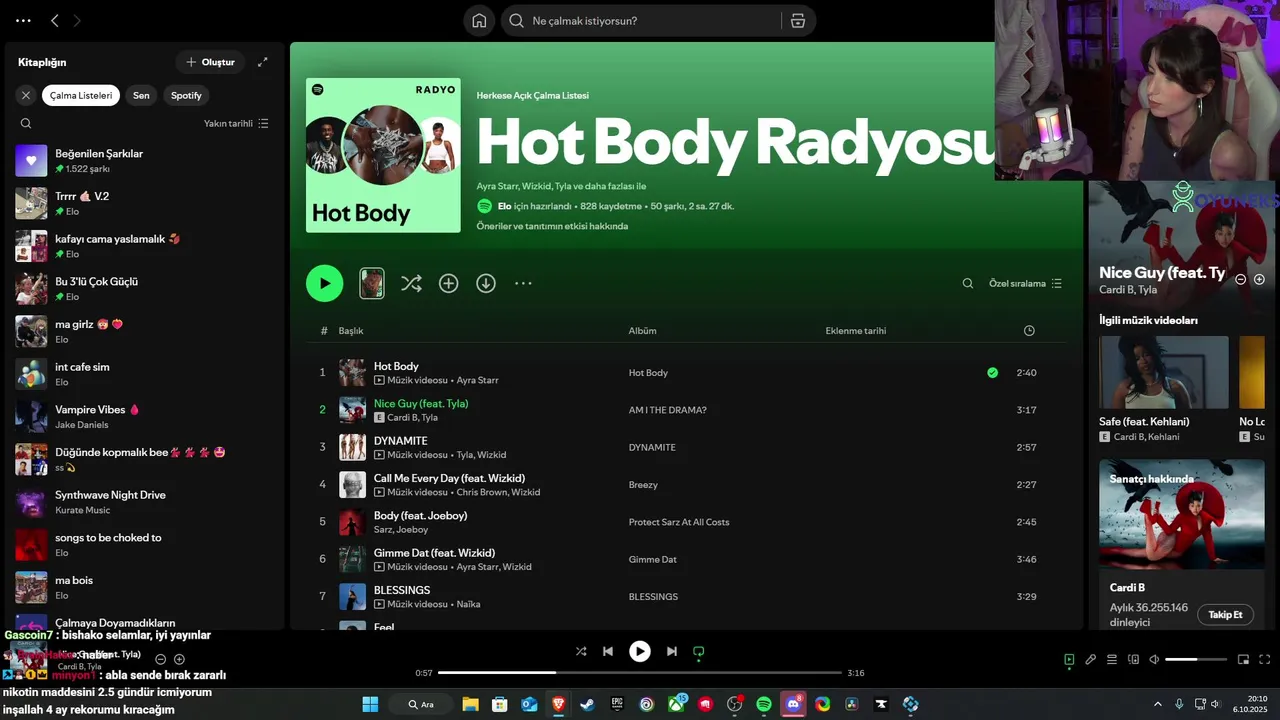Open Protect Sarz At All Costs album
Viewport: 1280px width, 720px height.
click(x=679, y=522)
